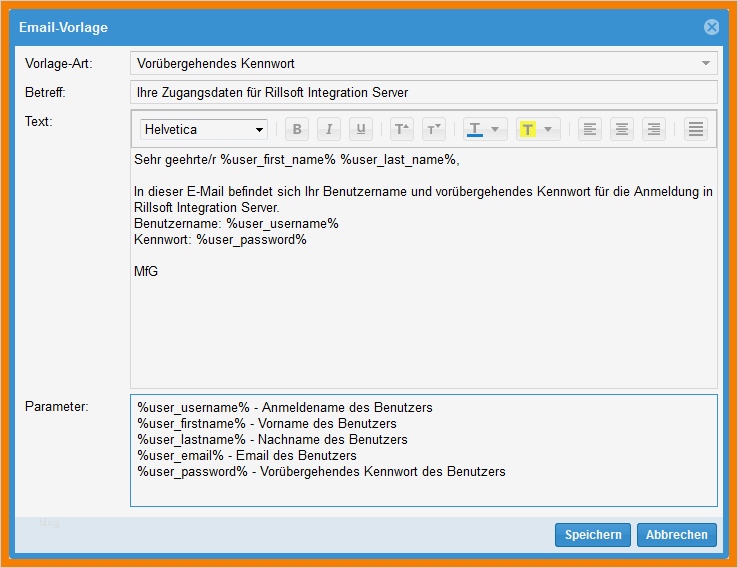Screen dimensions: 738x568
Task: Center align text in the editor
Action: click(622, 129)
